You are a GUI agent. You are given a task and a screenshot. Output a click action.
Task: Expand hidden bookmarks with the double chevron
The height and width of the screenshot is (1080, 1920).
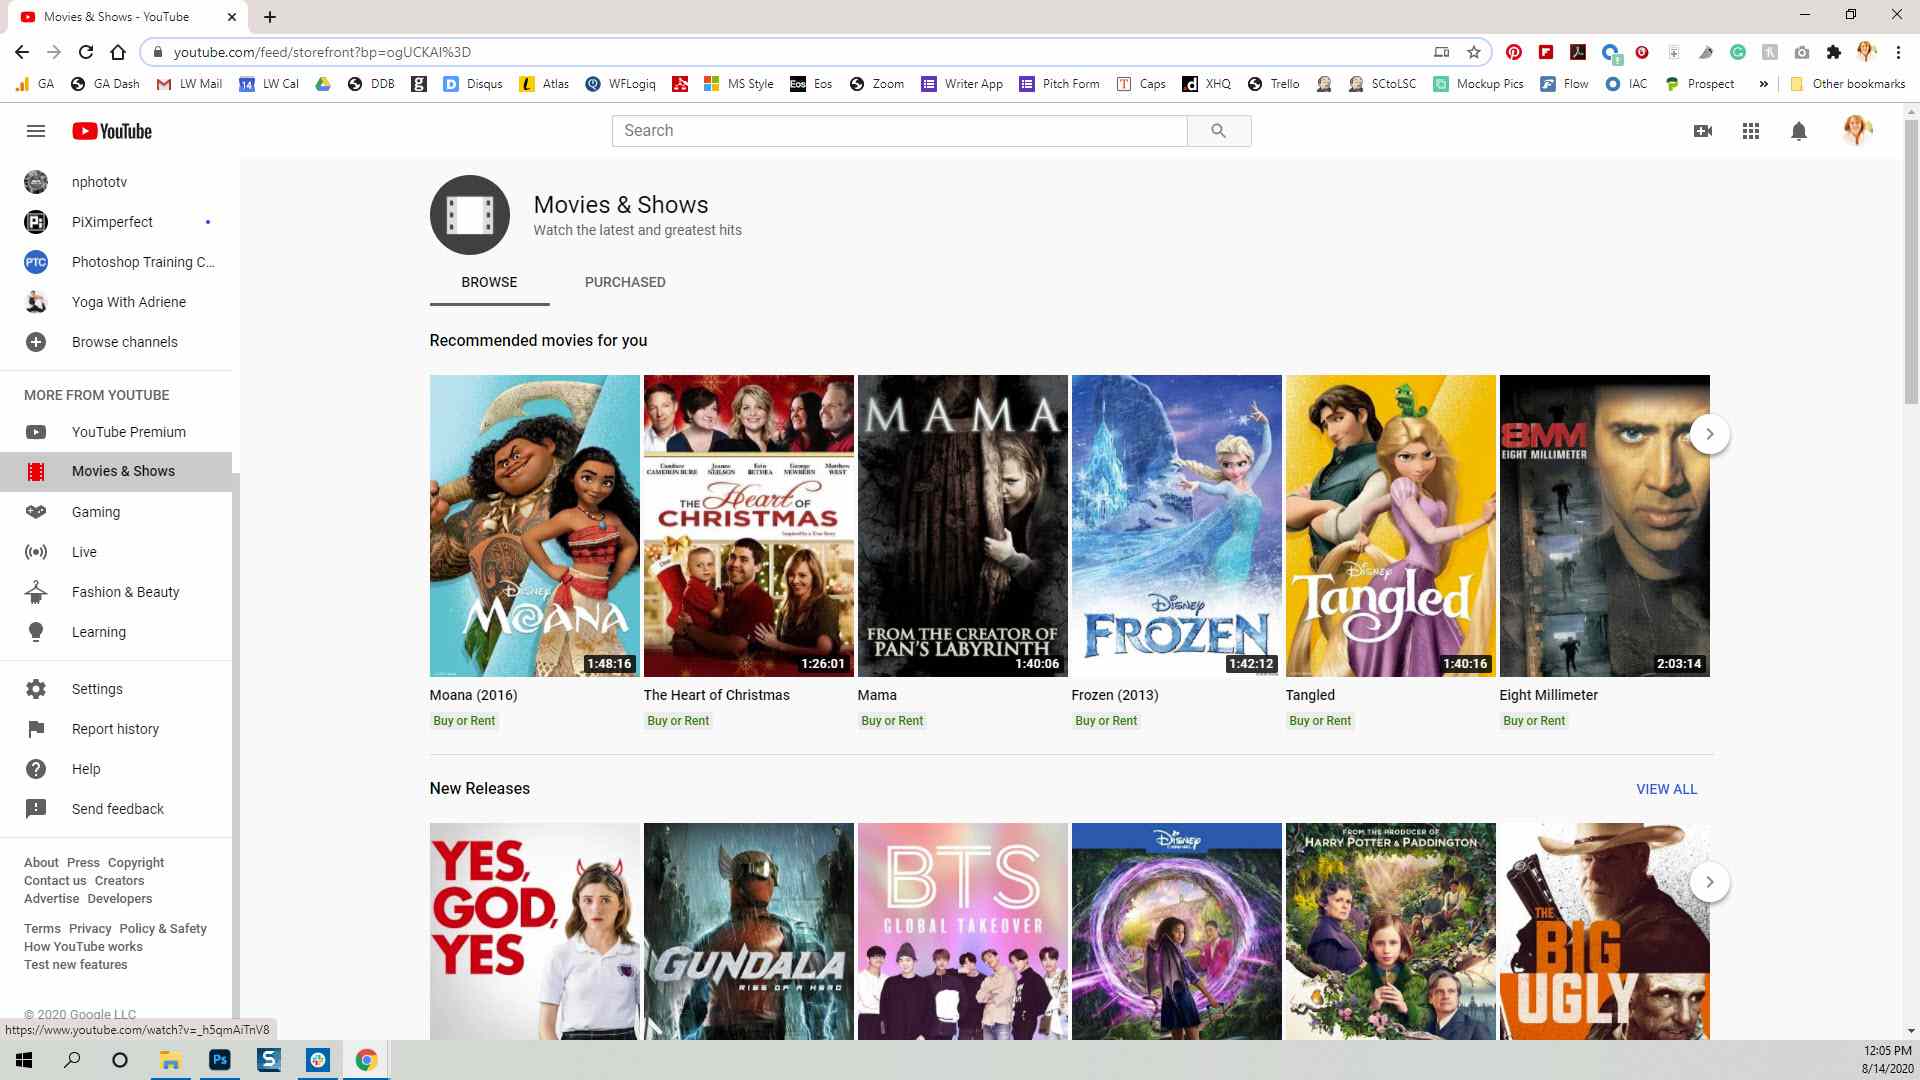(1763, 84)
